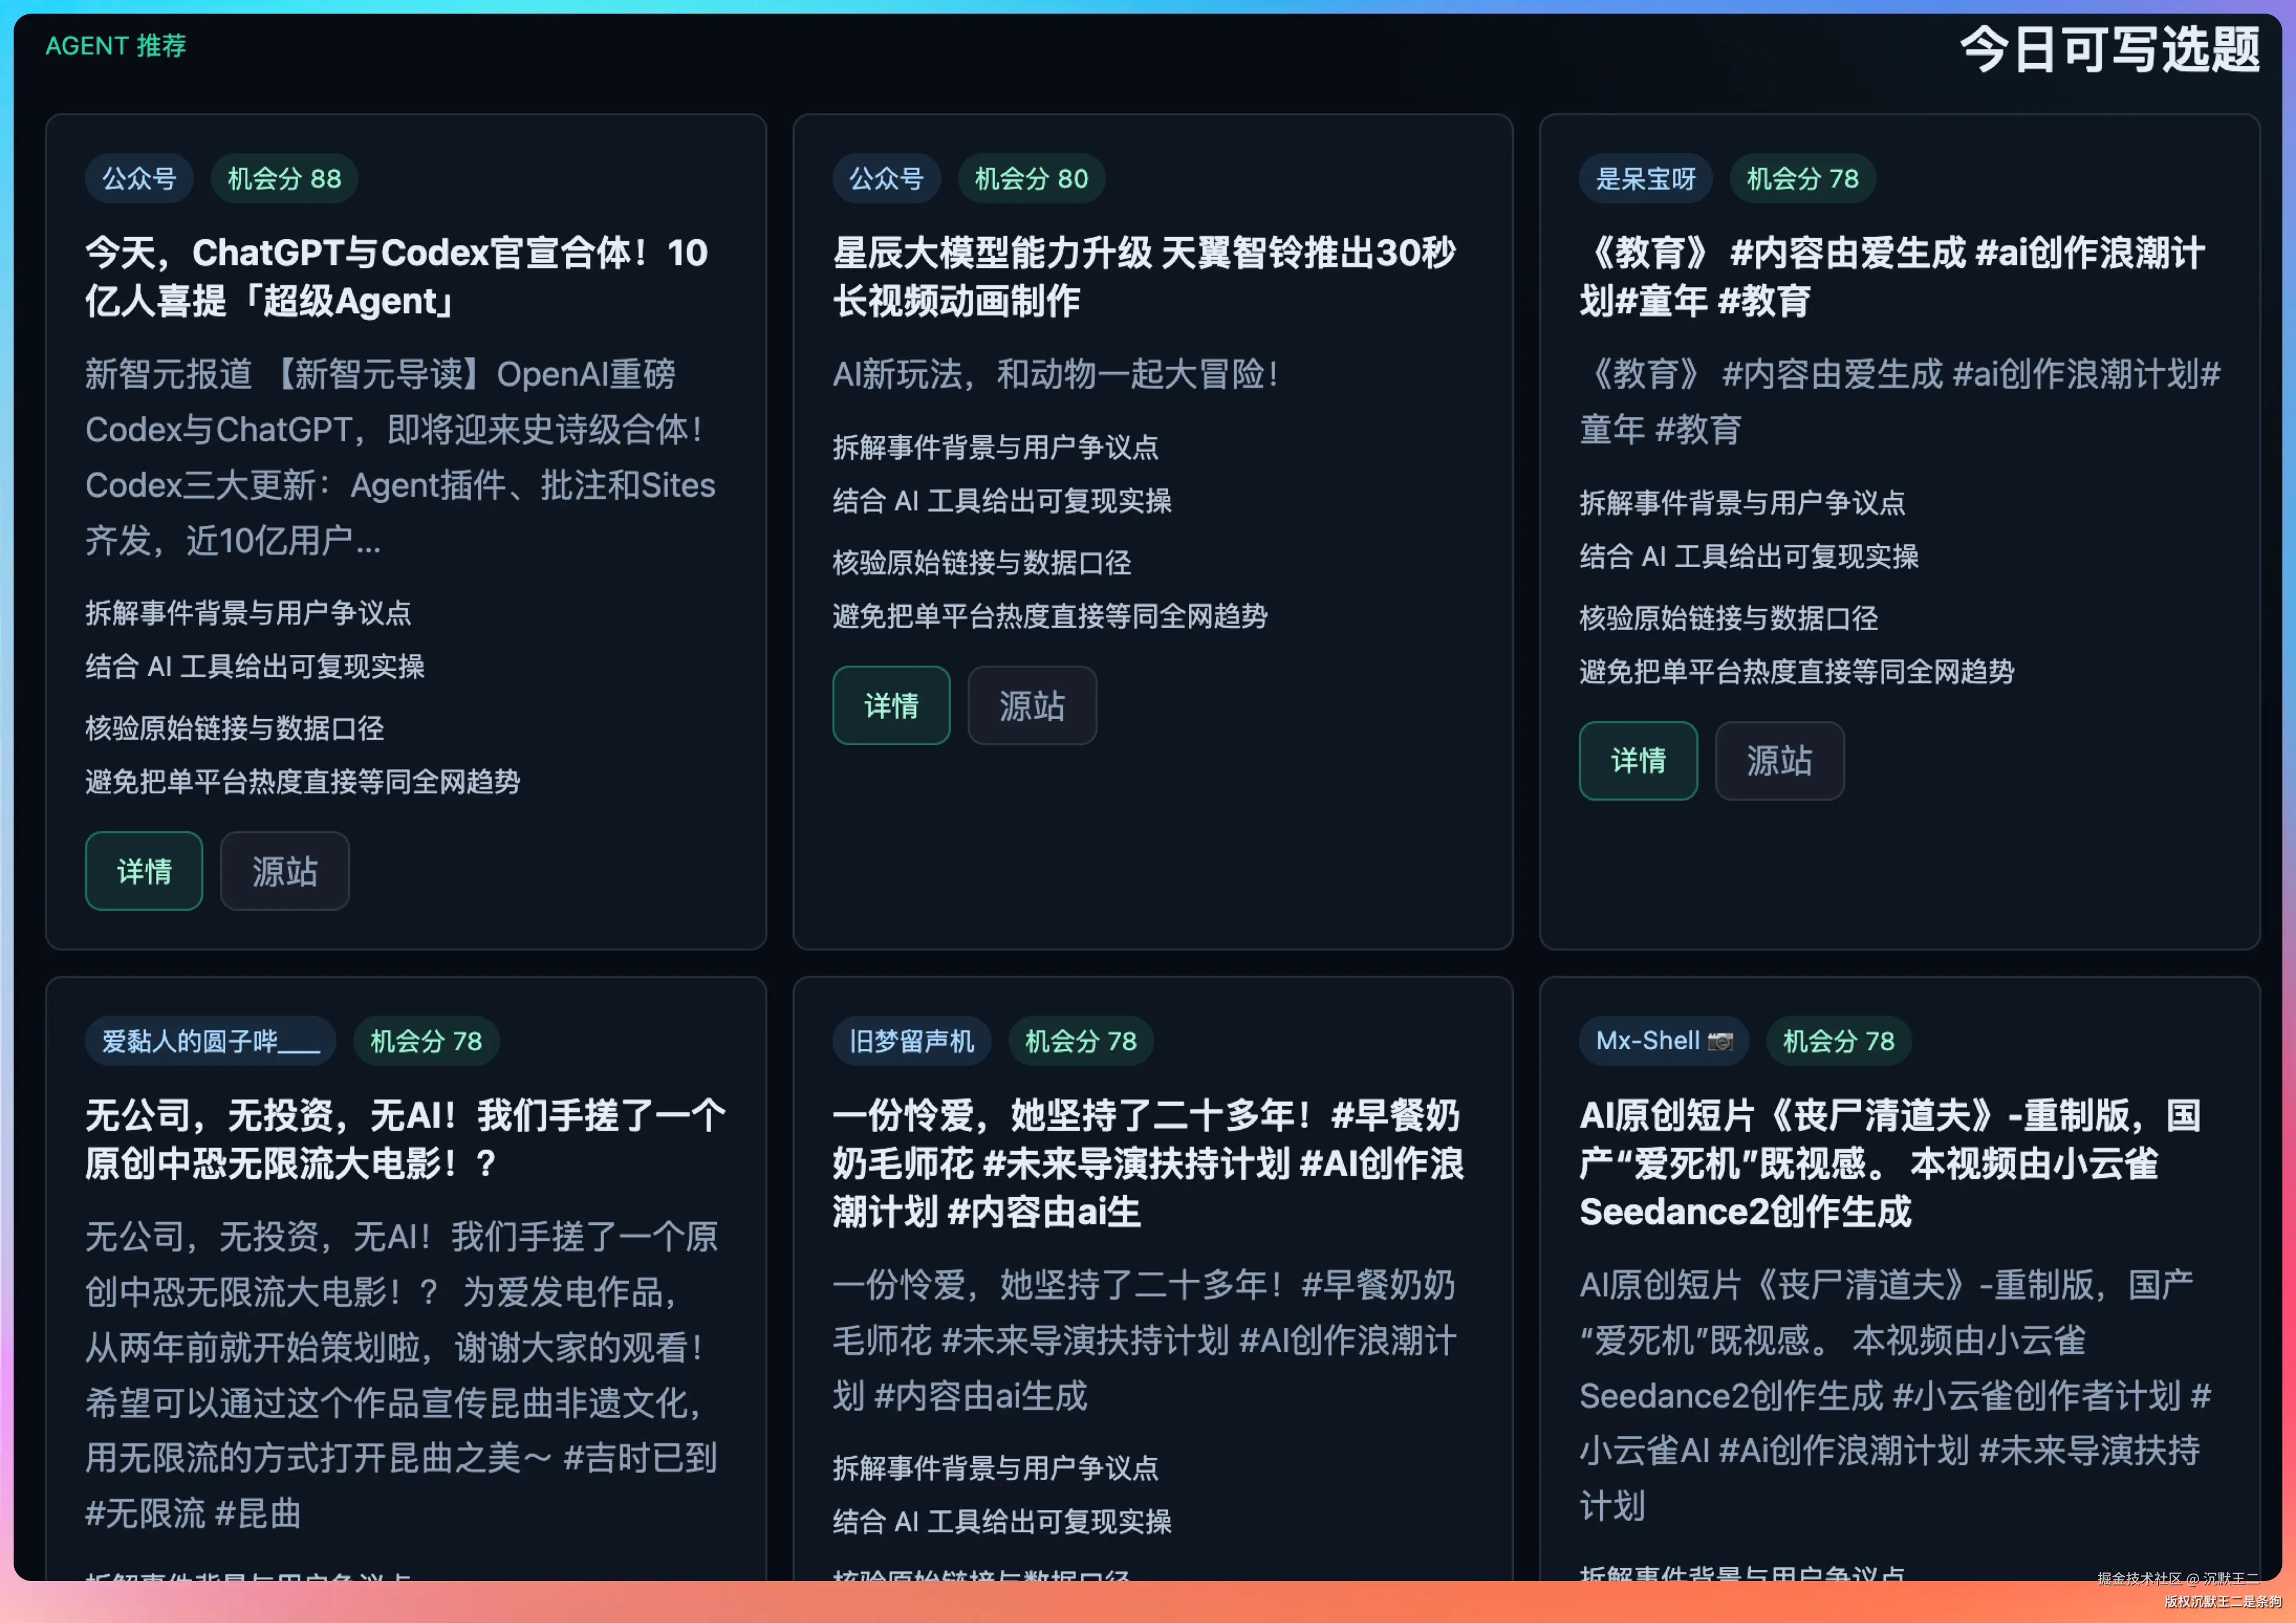The width and height of the screenshot is (2296, 1623).
Task: Click 核验原始链接与数据口径 in 《教育》 card
Action: point(1729,618)
